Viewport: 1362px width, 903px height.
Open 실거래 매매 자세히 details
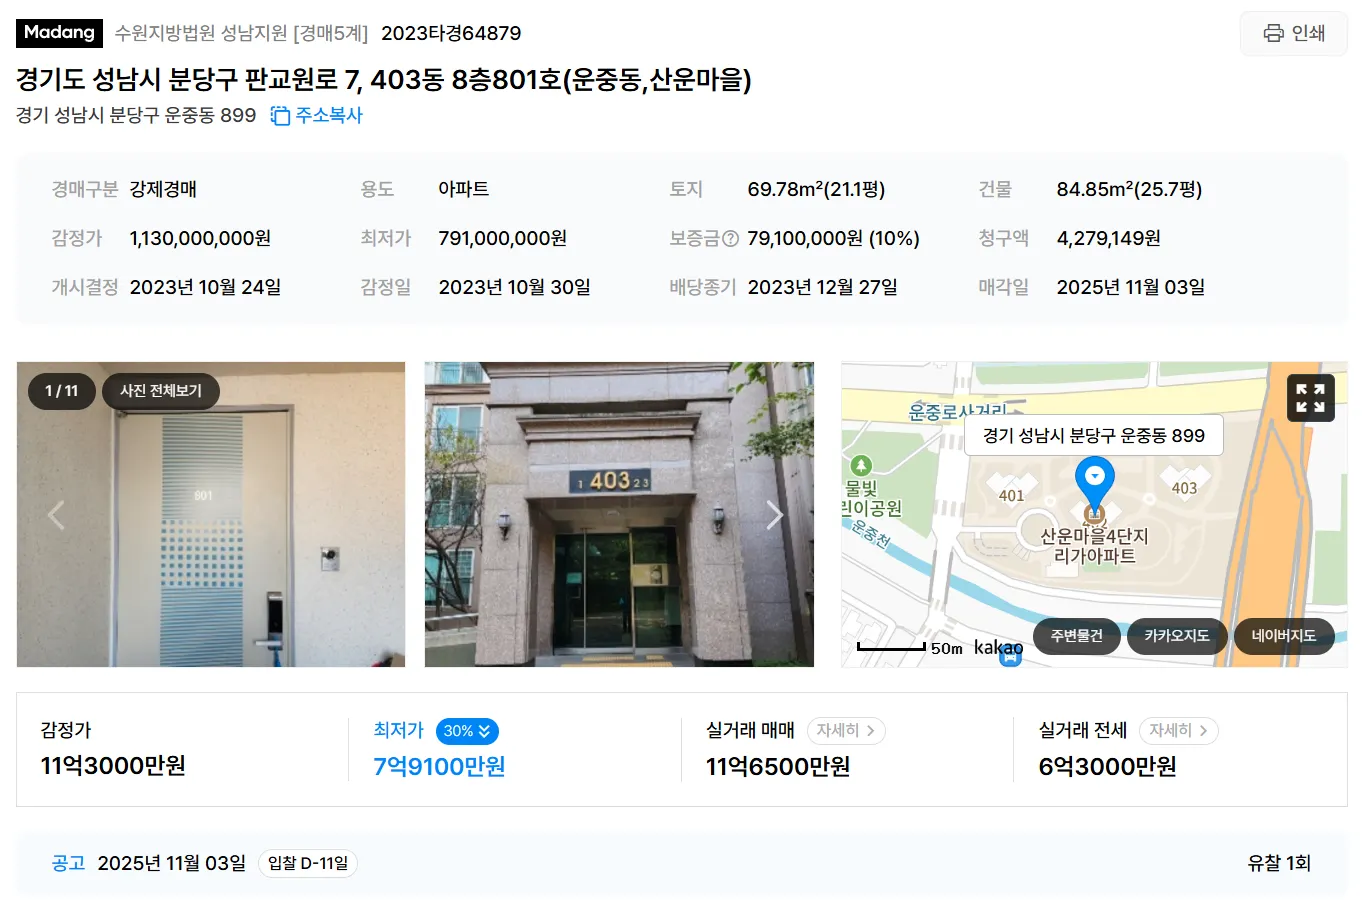846,731
